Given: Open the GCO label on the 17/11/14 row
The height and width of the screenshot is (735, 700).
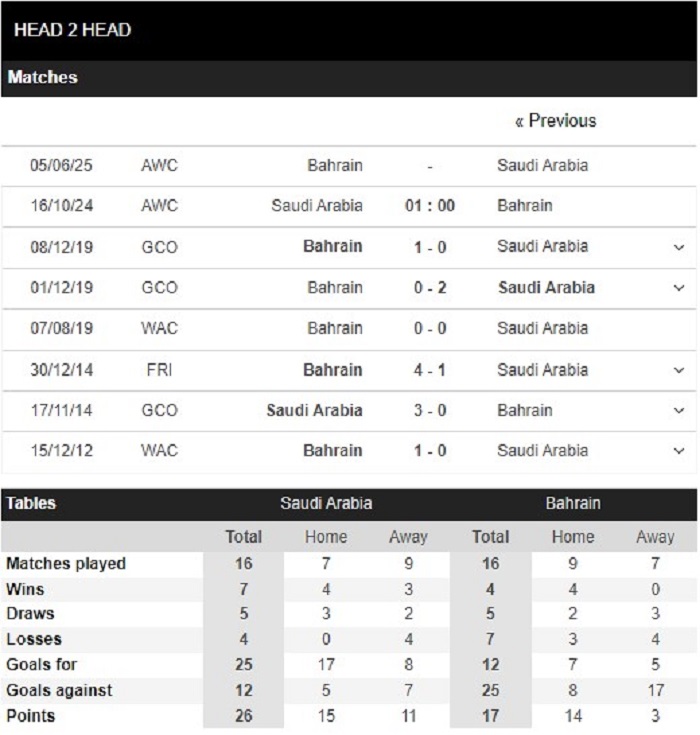Looking at the screenshot, I should pos(159,410).
